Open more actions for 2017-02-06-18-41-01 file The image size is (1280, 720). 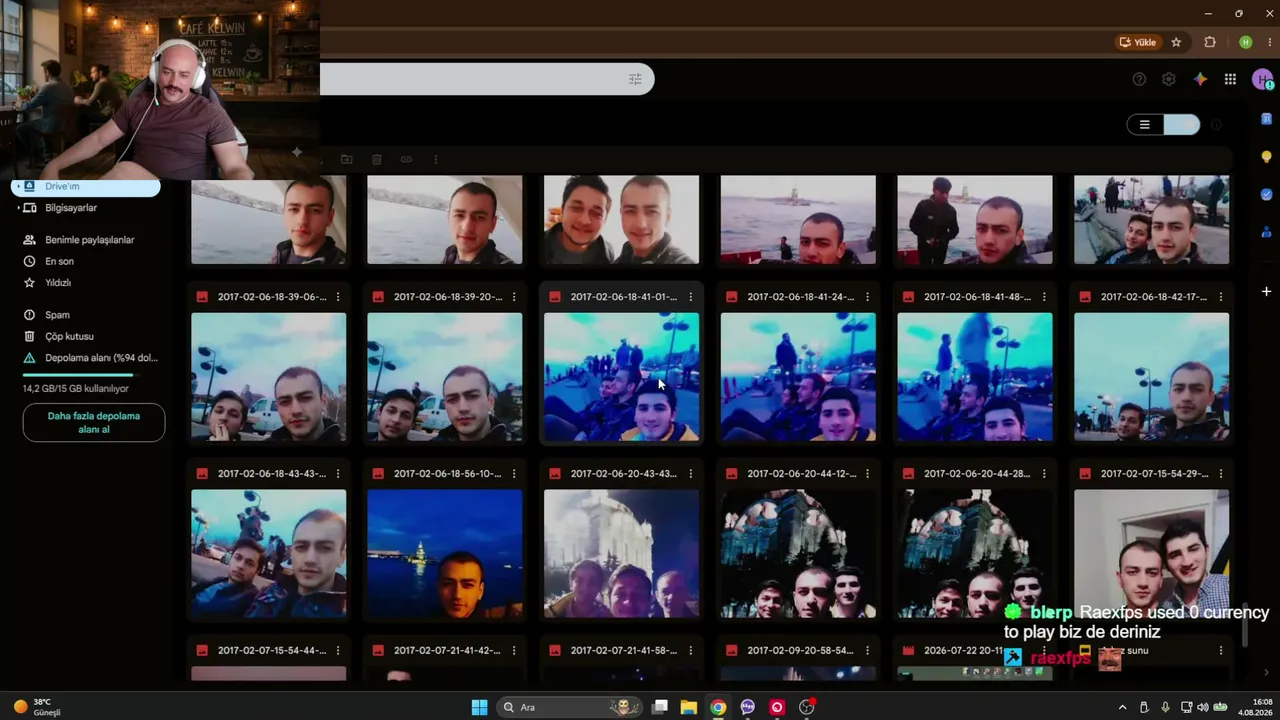pyautogui.click(x=690, y=297)
